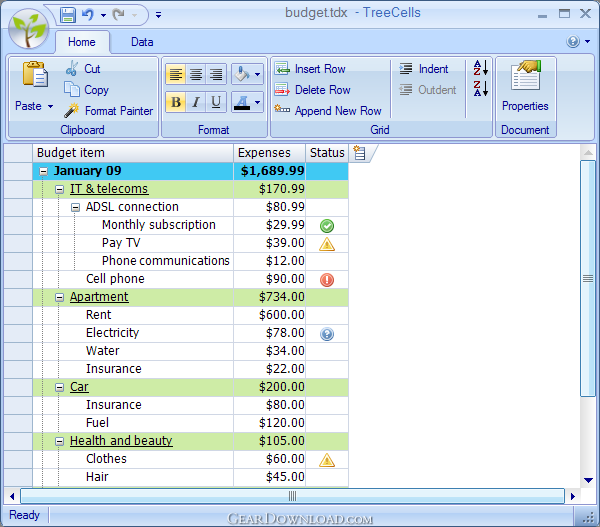Screen dimensions: 600x527
Task: Apply the fill bucket background color
Action: tap(242, 74)
